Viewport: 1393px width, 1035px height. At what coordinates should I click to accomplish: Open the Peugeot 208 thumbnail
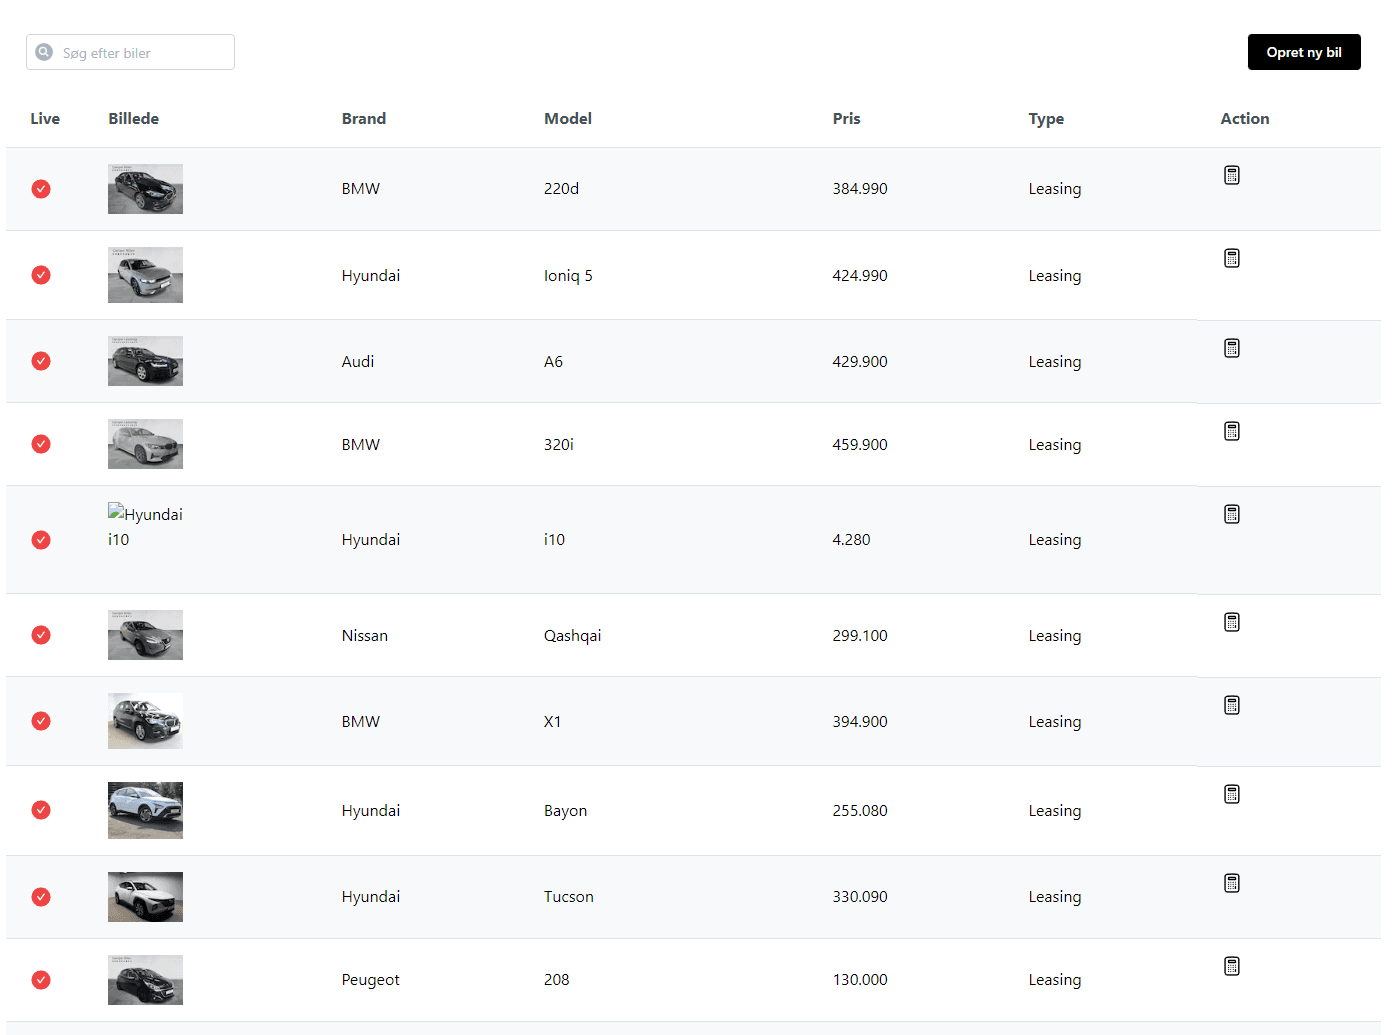point(145,980)
